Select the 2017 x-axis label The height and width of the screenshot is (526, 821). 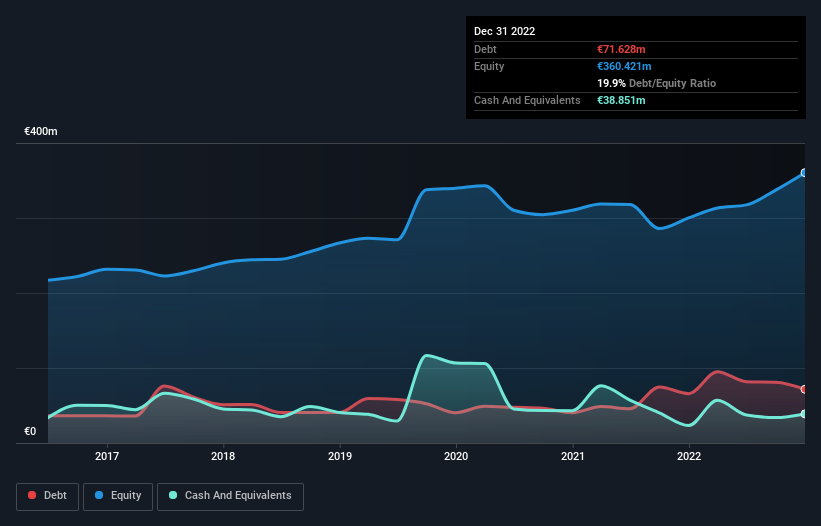[107, 456]
